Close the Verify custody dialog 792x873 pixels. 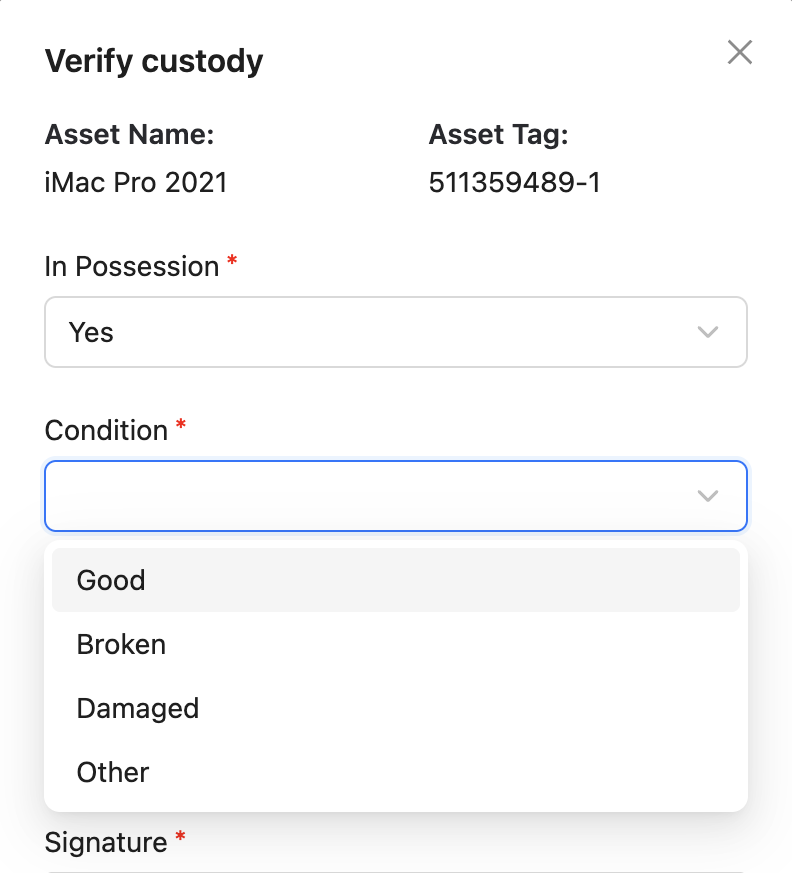click(x=740, y=52)
